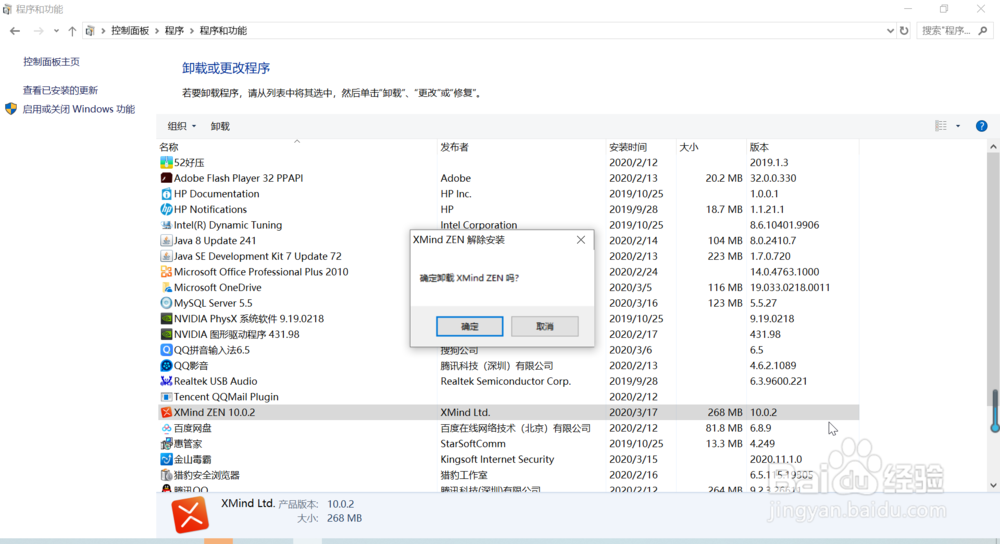Click 程序和功能 in breadcrumb path
The height and width of the screenshot is (544, 1000).
[223, 31]
